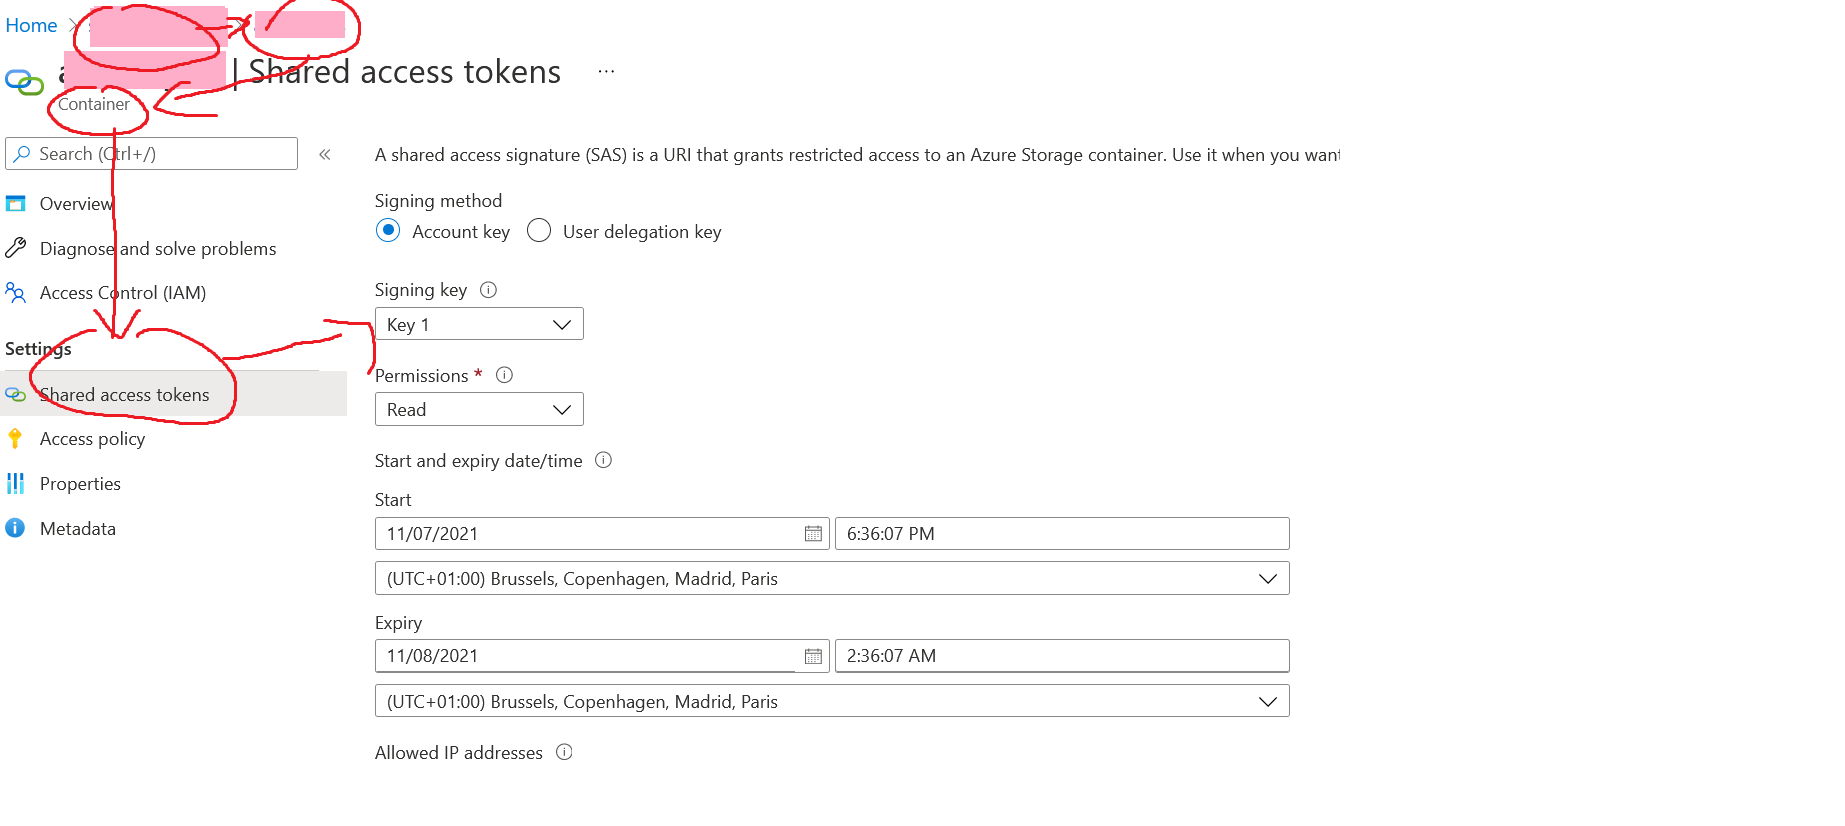Click the Home breadcrumb link
Screen dimensions: 1845x826
point(31,25)
